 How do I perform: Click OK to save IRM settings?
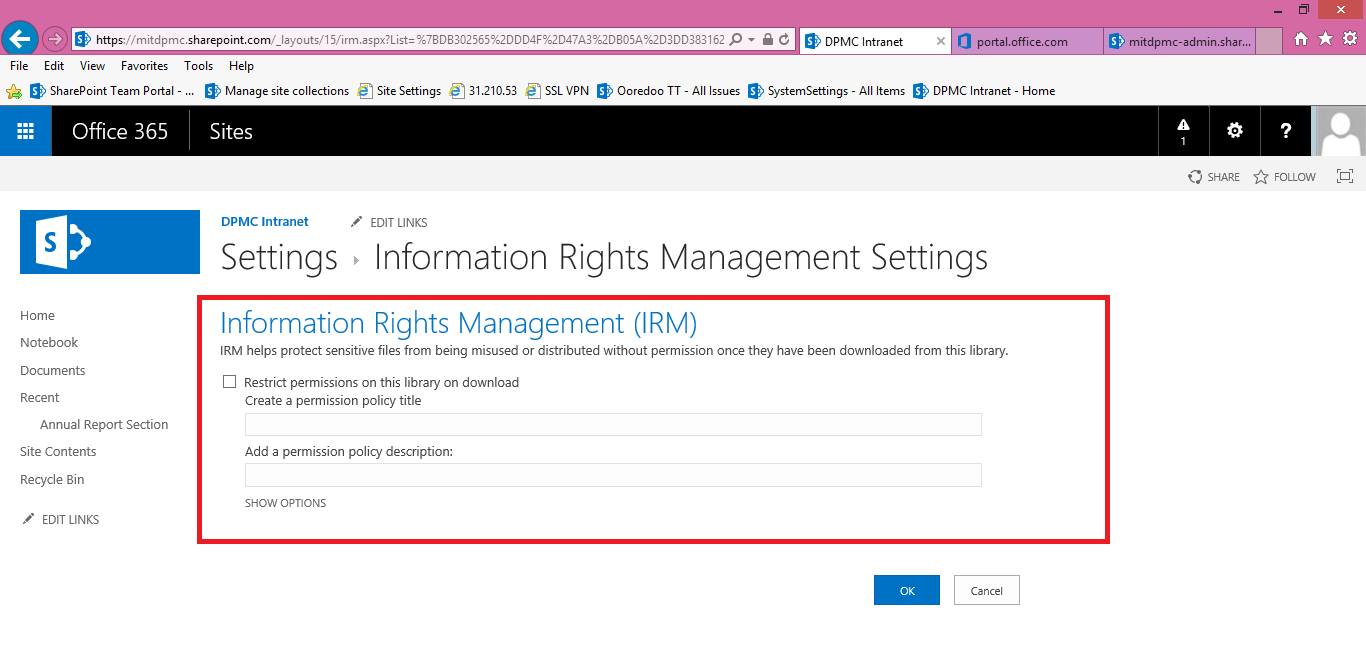coord(906,590)
